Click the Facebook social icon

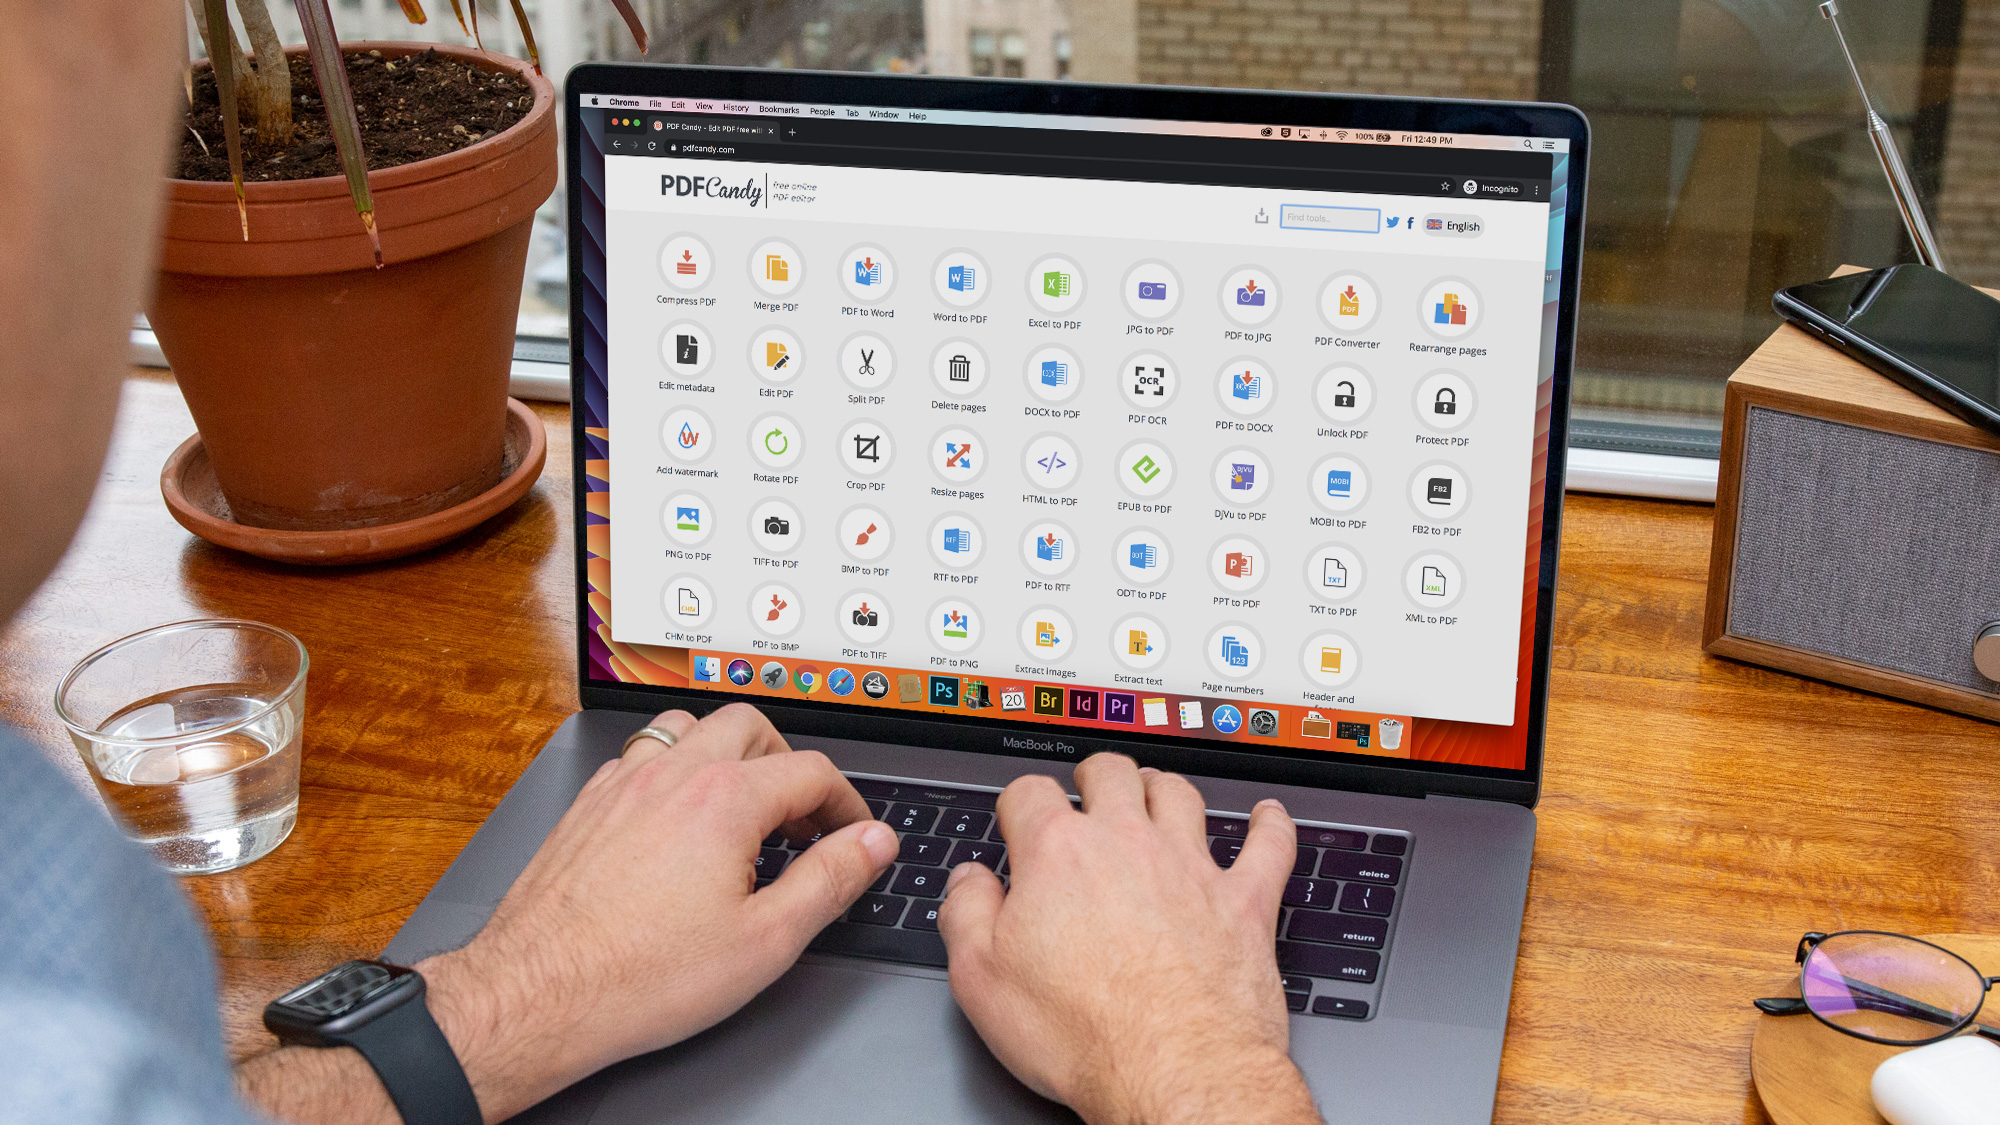point(1409,225)
